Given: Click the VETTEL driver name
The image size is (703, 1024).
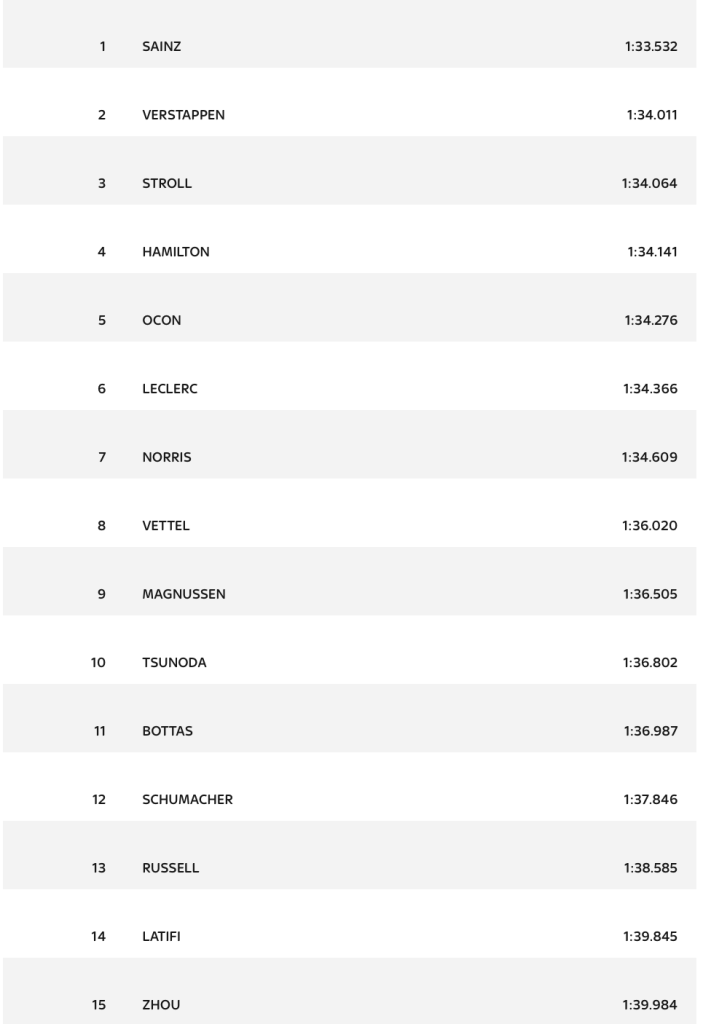Looking at the screenshot, I should (166, 526).
